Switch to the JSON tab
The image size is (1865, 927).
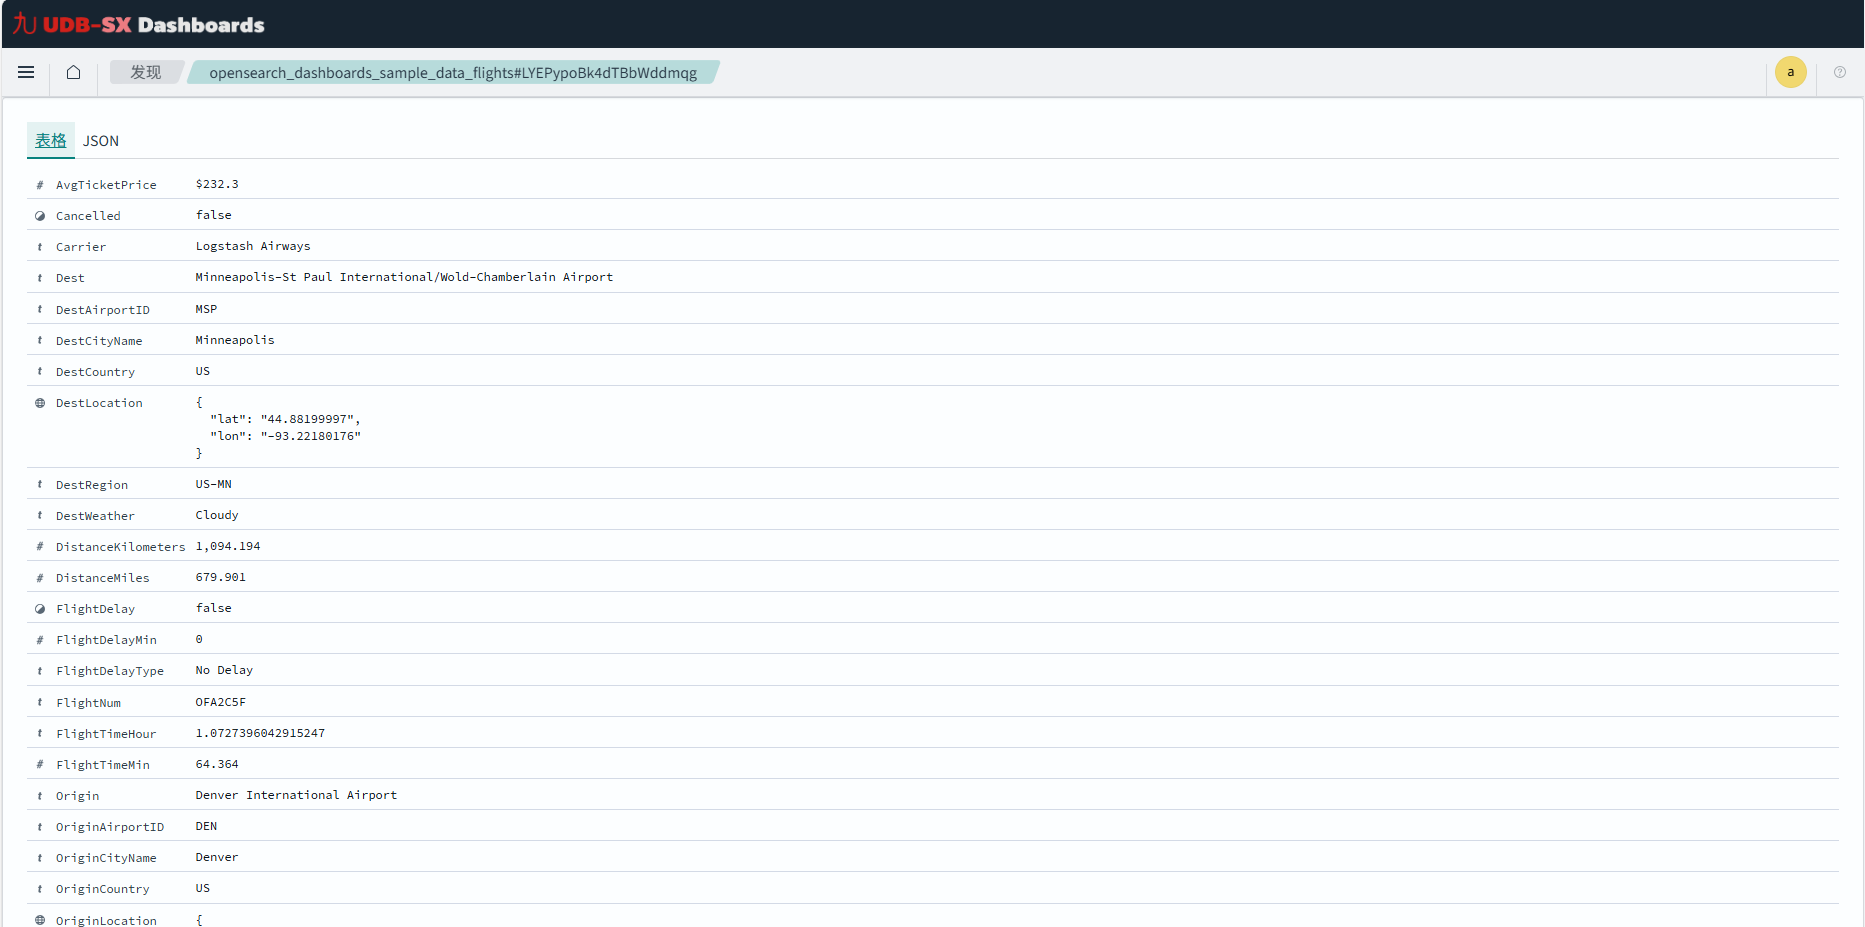tap(100, 141)
